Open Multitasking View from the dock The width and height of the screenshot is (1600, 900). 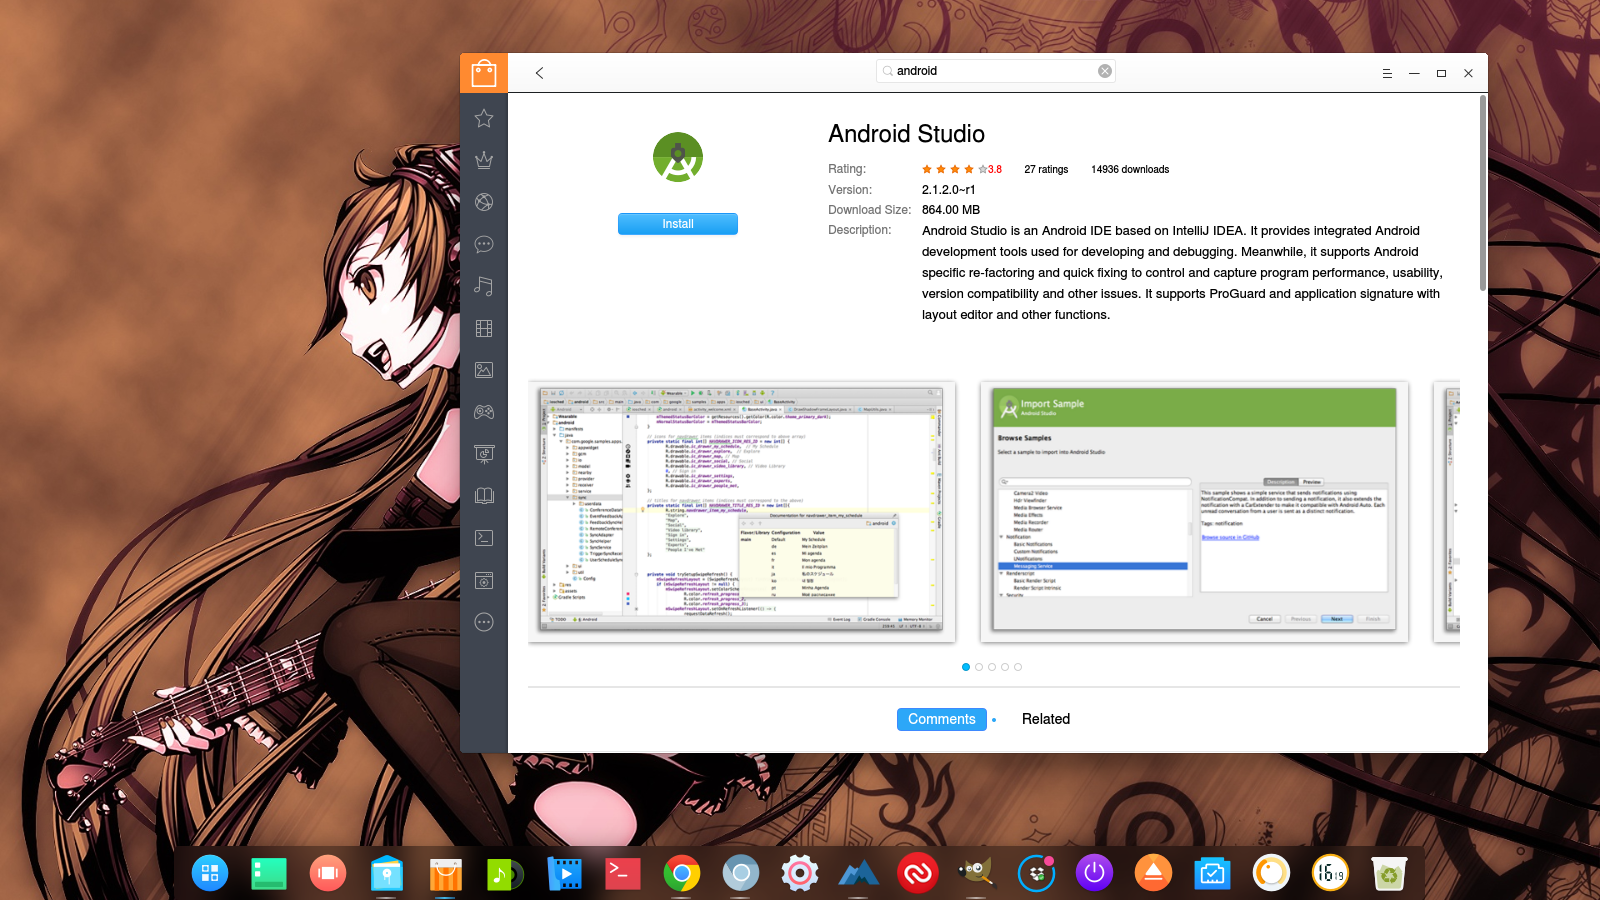coord(328,873)
